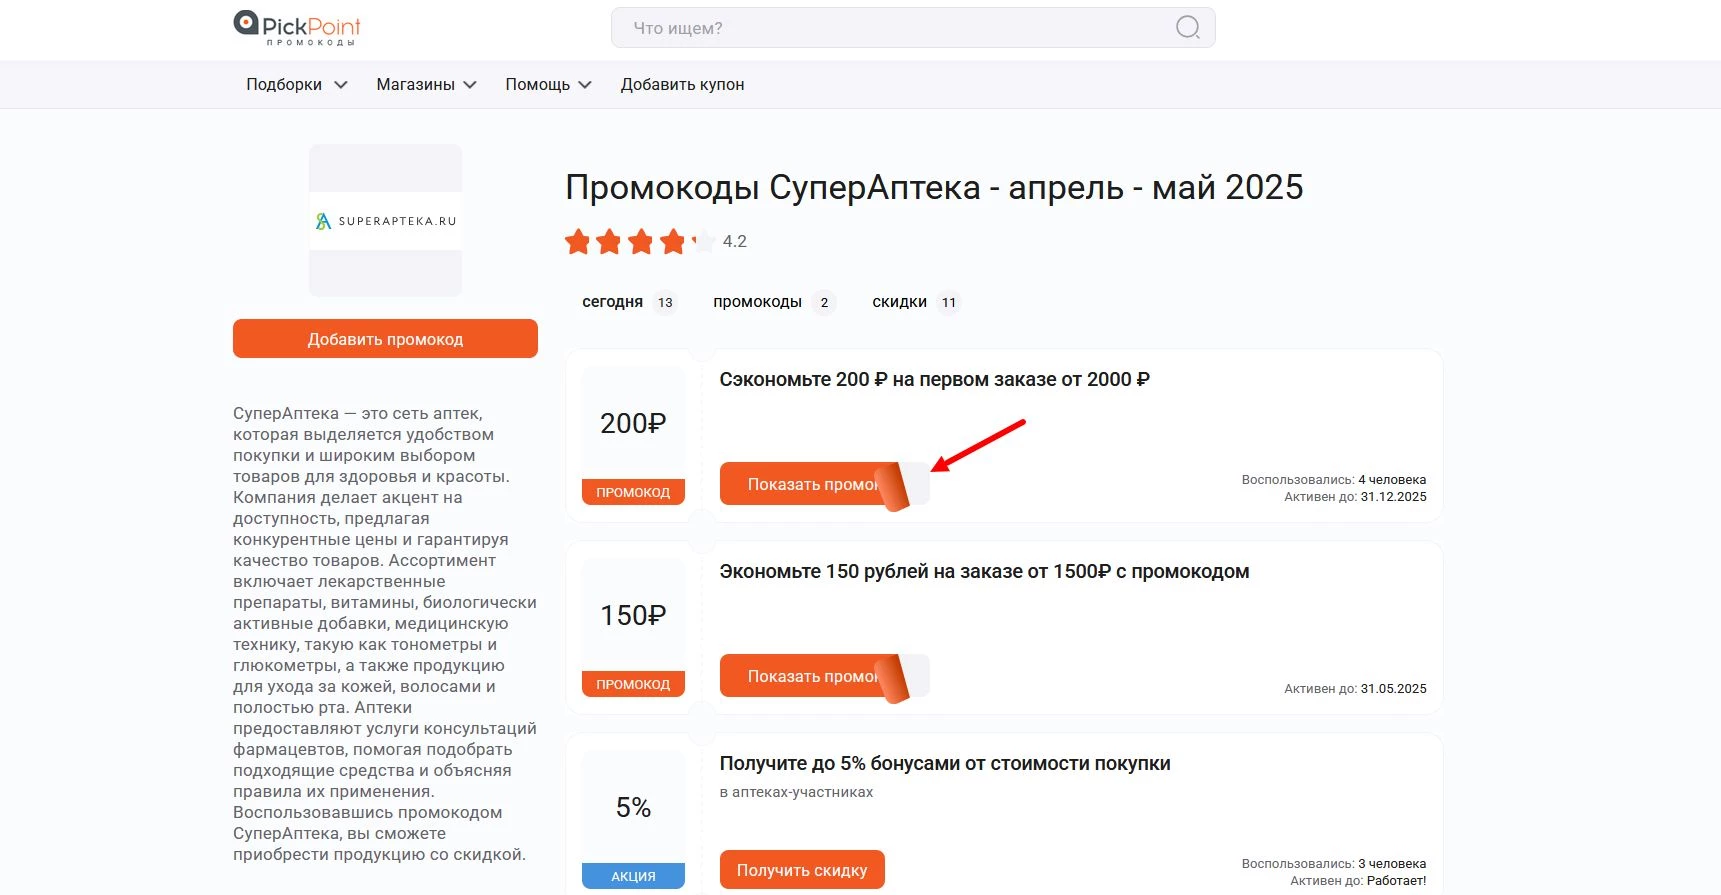
Task: Click the orange Добавить промокод button
Action: [385, 339]
